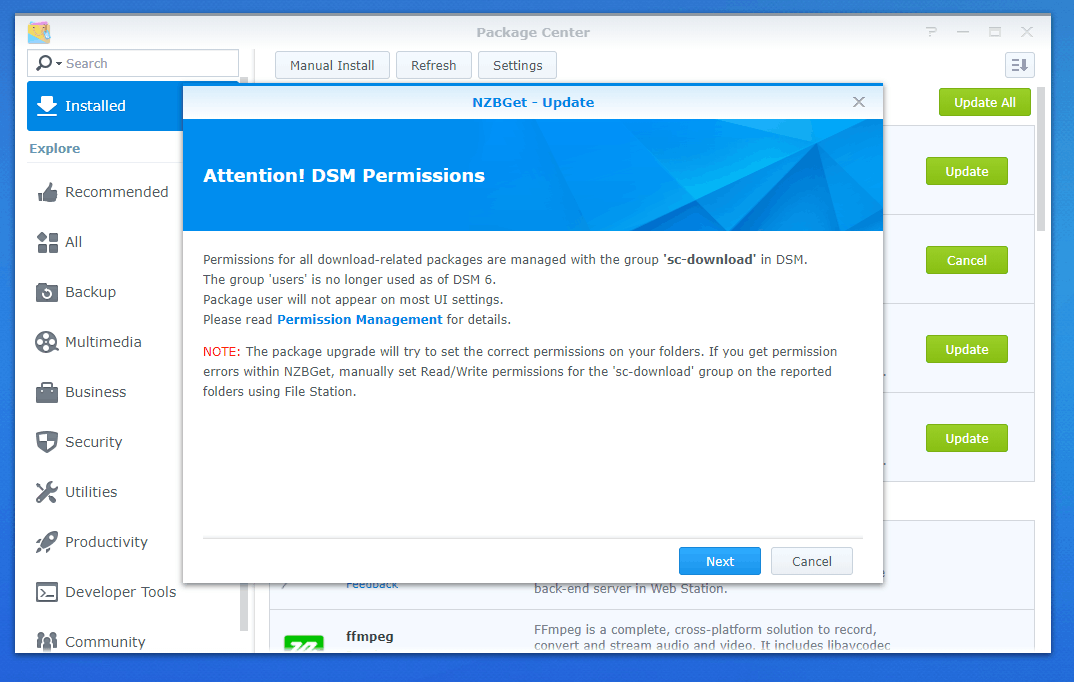The image size is (1074, 682).
Task: Click the Community category label
Action: coord(105,642)
